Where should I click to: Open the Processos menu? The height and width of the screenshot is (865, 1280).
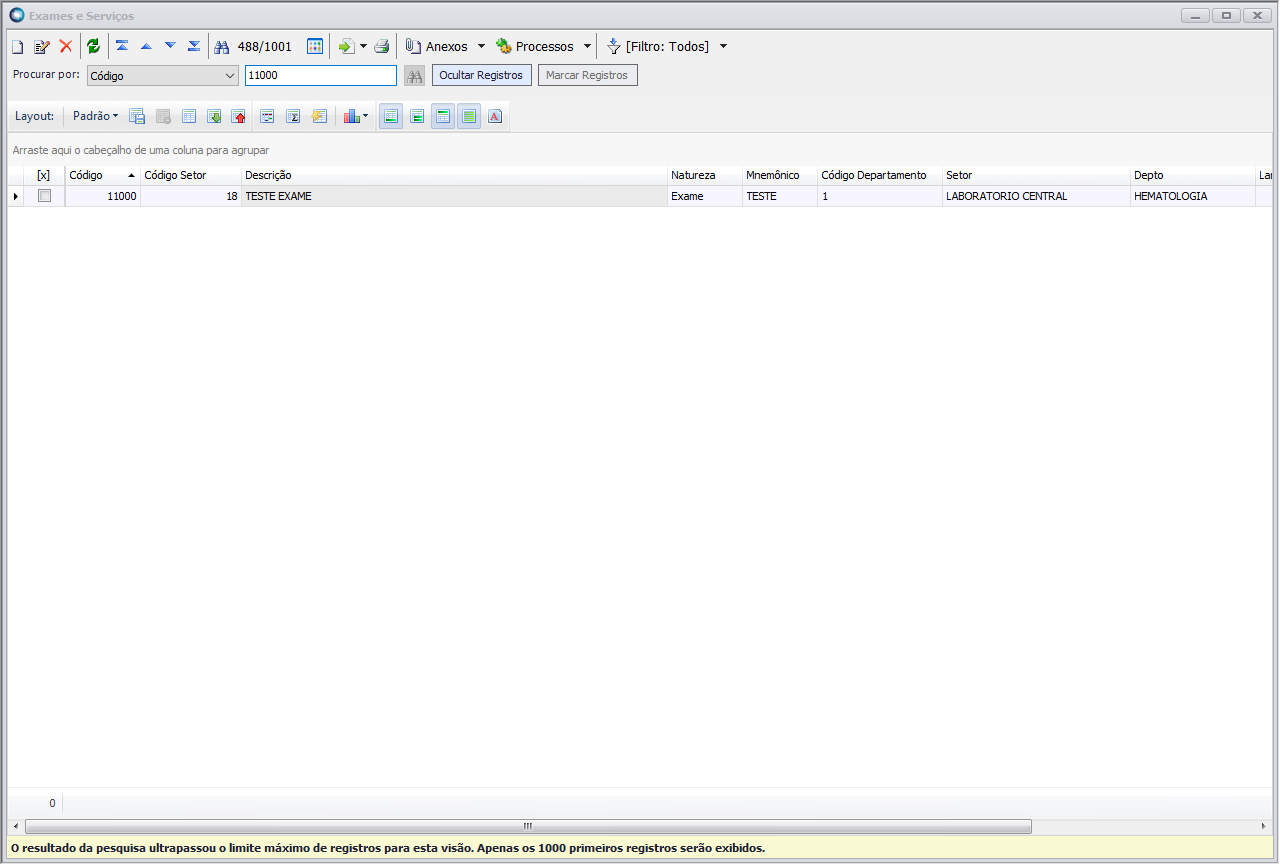[x=535, y=47]
